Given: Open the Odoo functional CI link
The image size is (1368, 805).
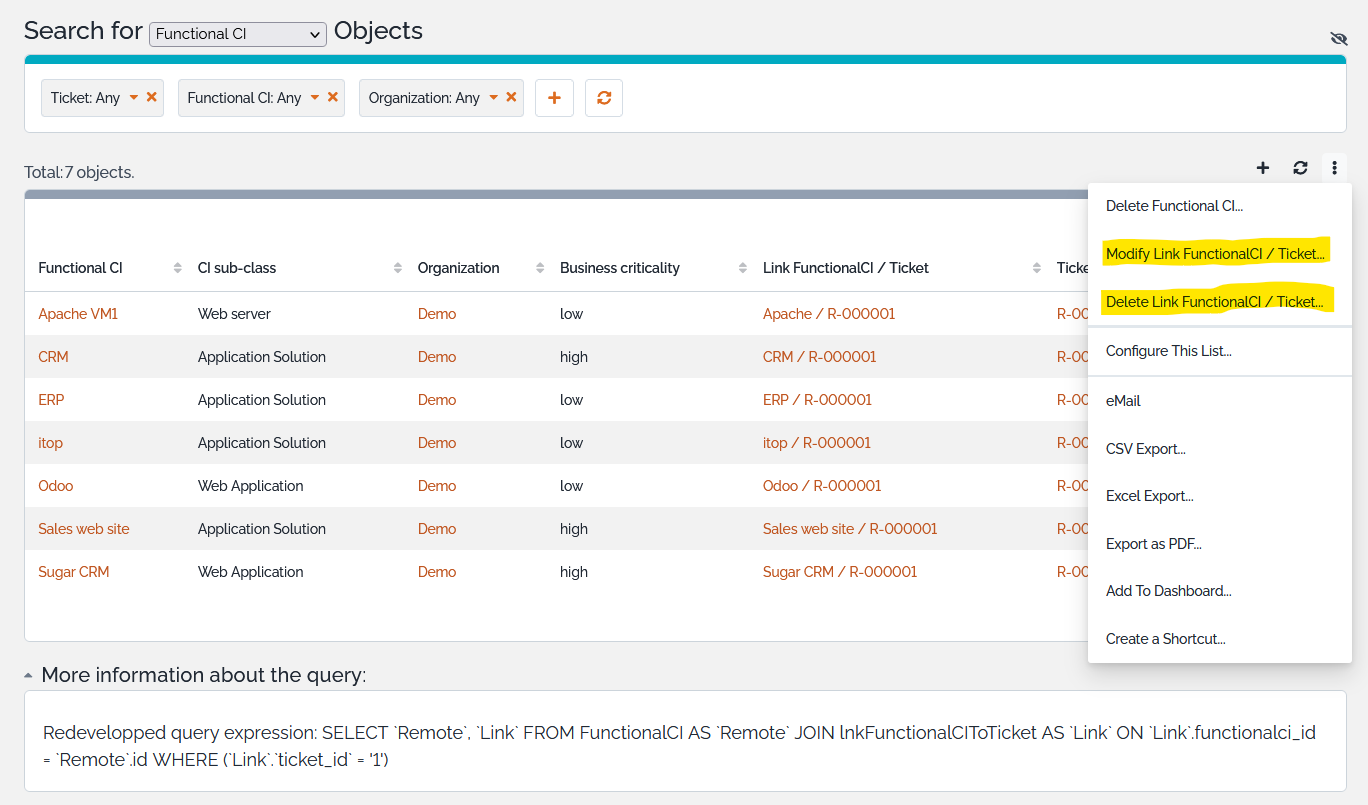Looking at the screenshot, I should pos(56,486).
